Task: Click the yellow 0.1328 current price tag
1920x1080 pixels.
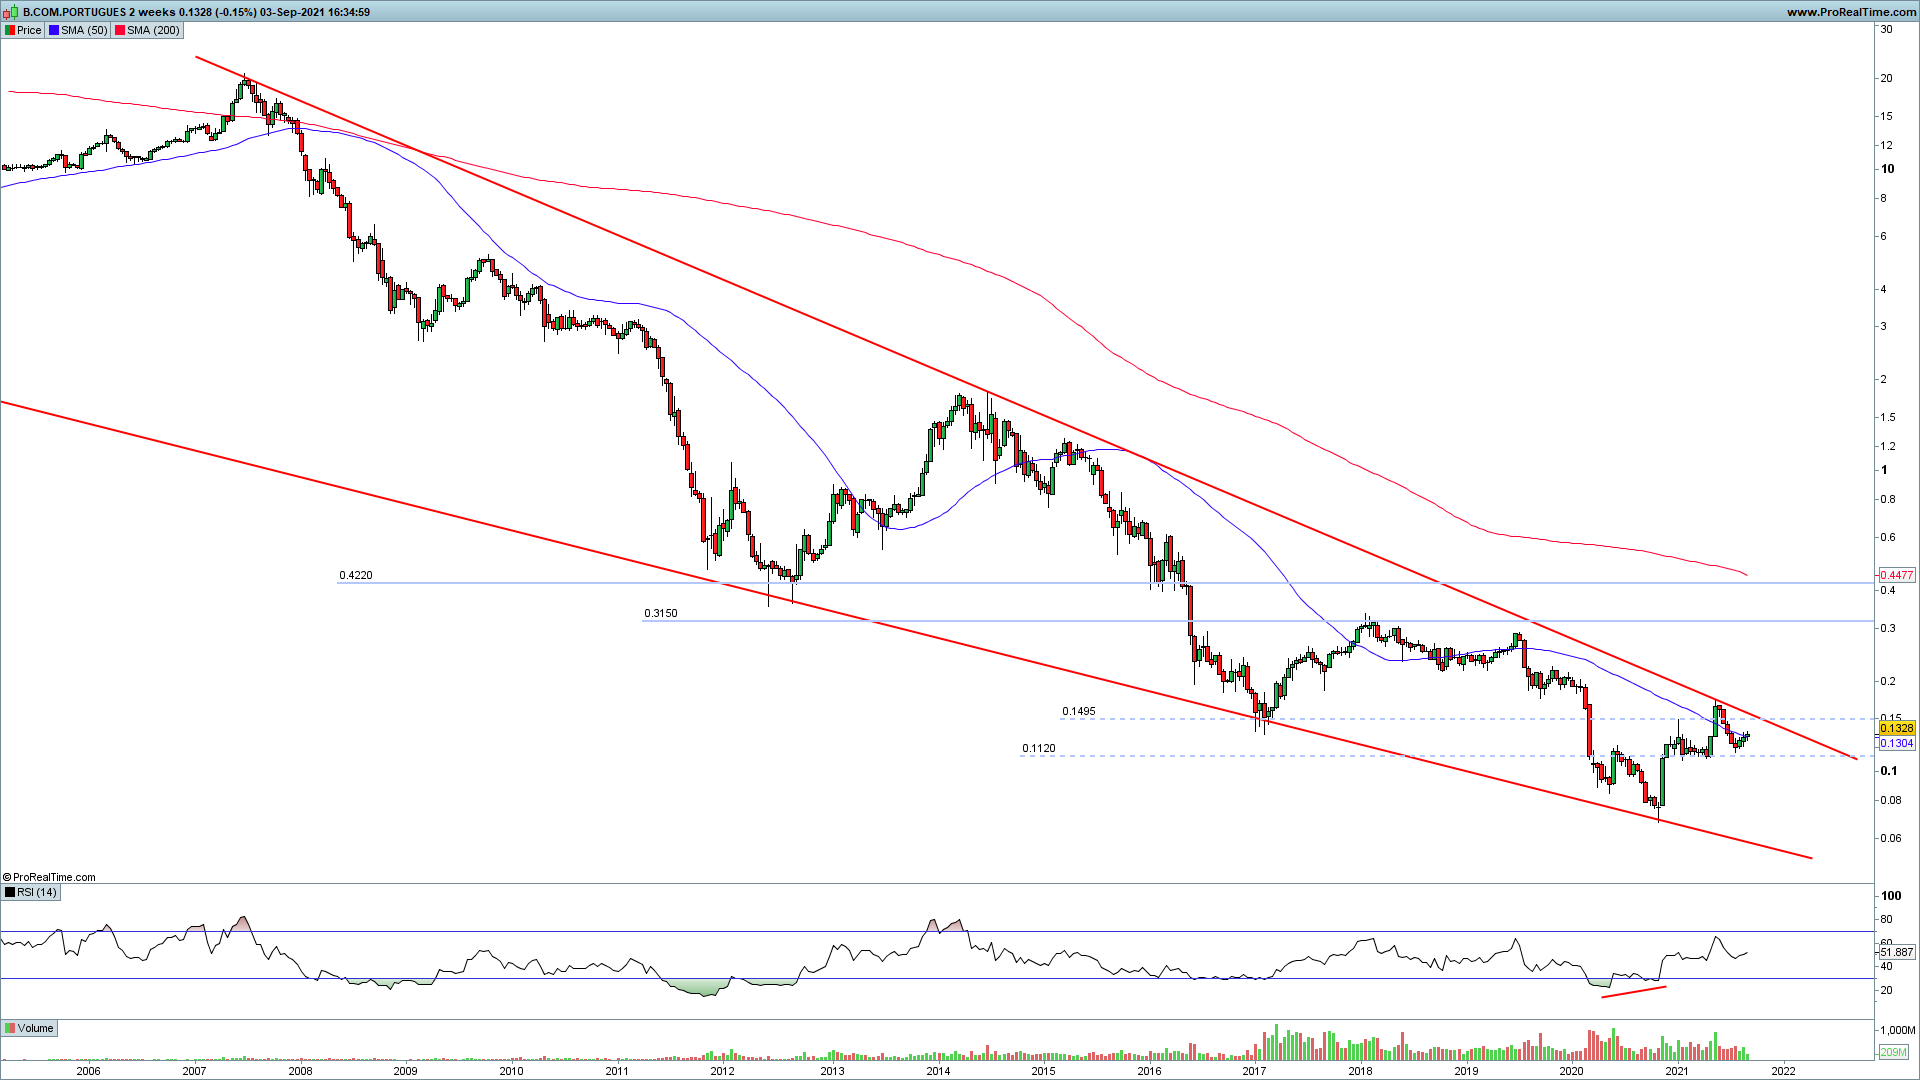Action: click(1896, 728)
